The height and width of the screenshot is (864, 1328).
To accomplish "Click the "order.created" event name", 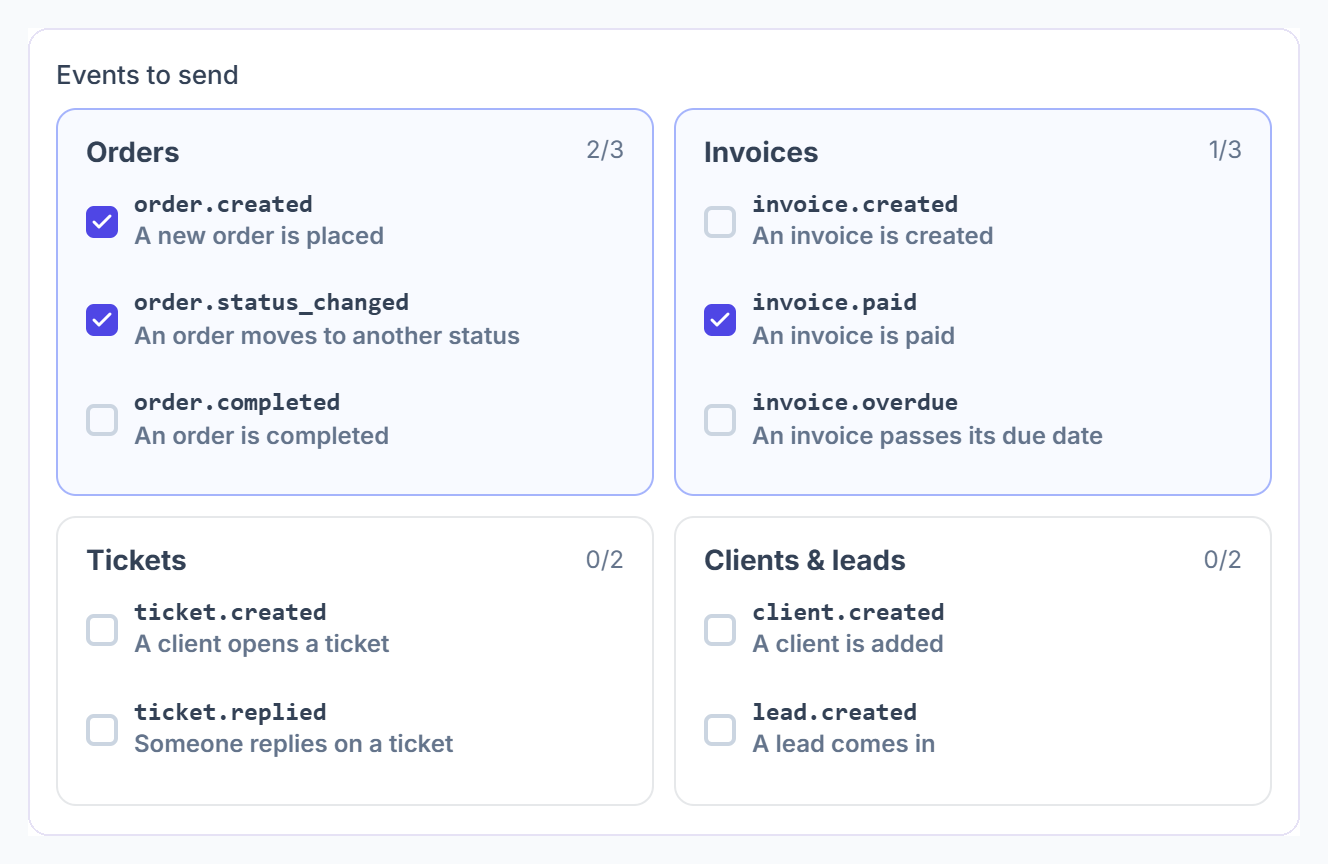I will pyautogui.click(x=224, y=204).
